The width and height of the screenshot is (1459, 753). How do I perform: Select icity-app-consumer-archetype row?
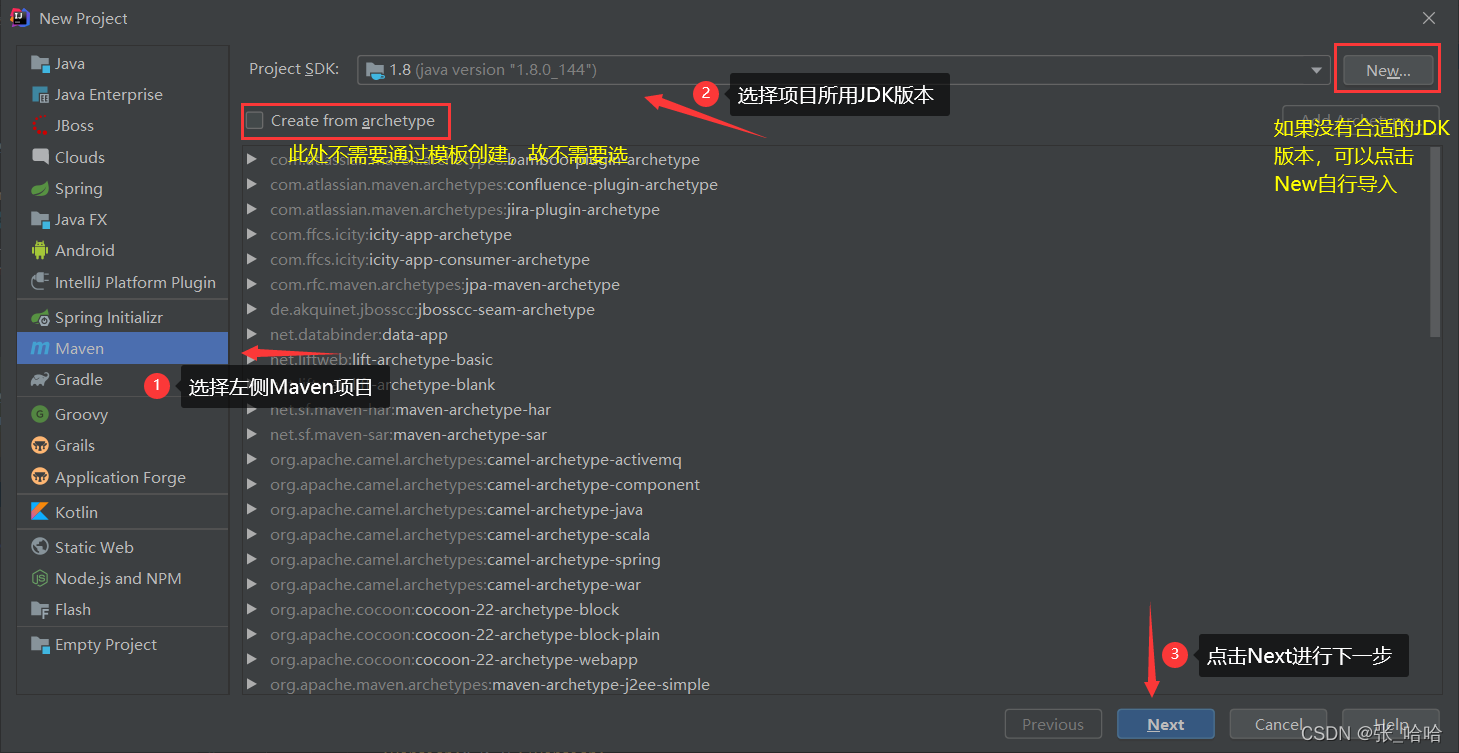[x=838, y=260]
